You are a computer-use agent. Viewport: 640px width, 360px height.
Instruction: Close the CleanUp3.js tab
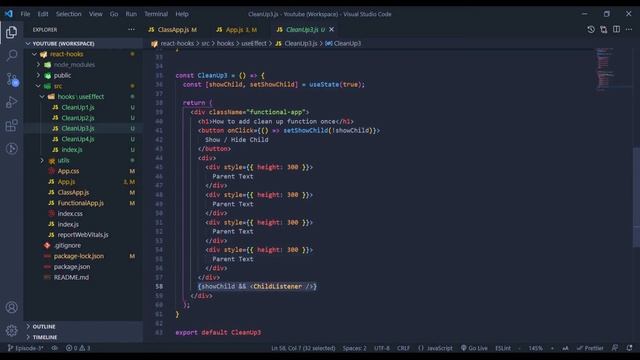(x=332, y=29)
